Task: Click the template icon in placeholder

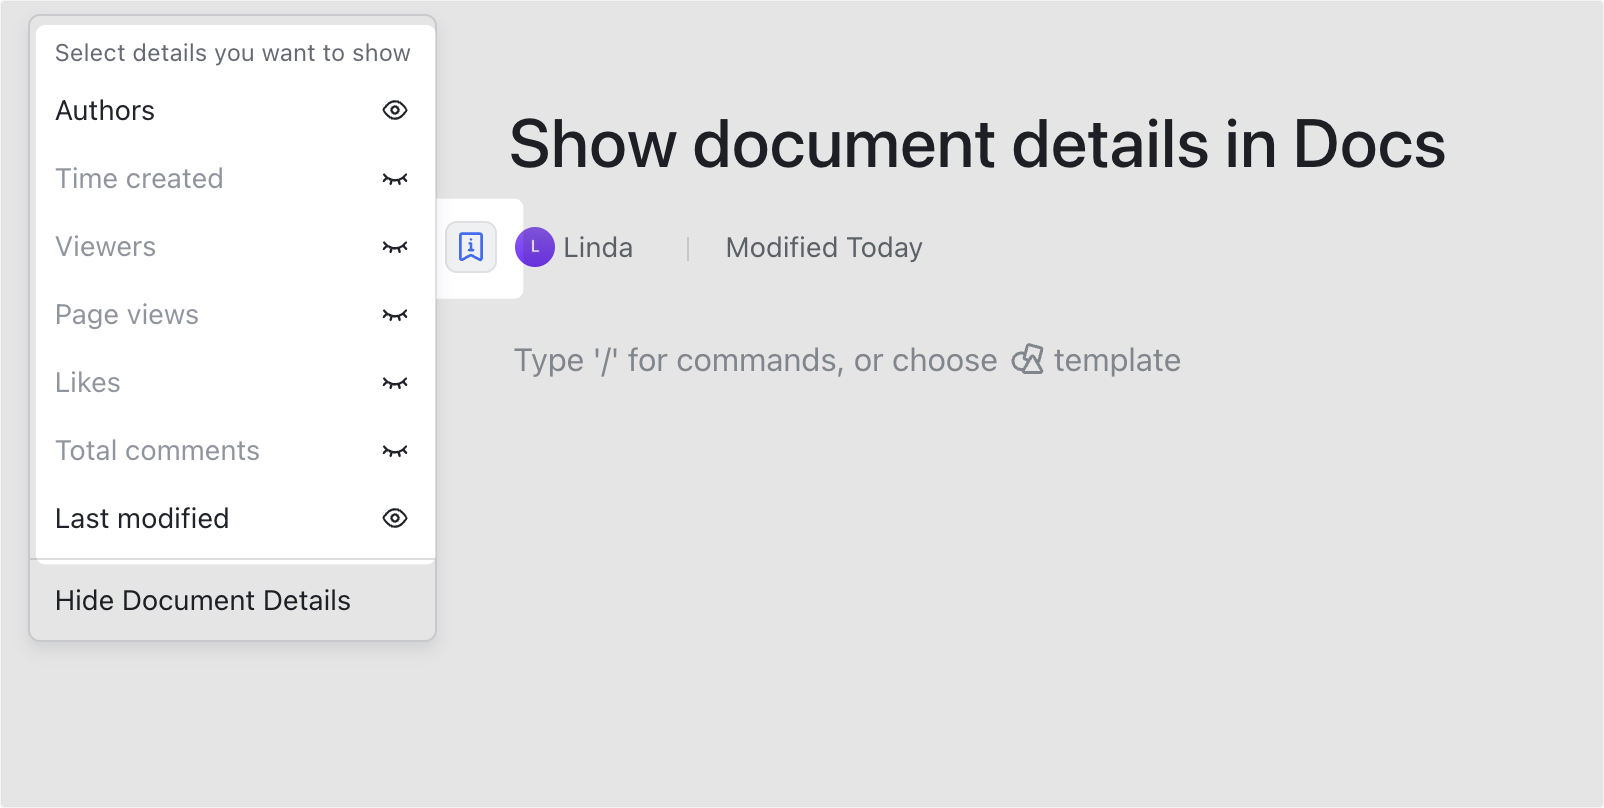Action: 1027,360
